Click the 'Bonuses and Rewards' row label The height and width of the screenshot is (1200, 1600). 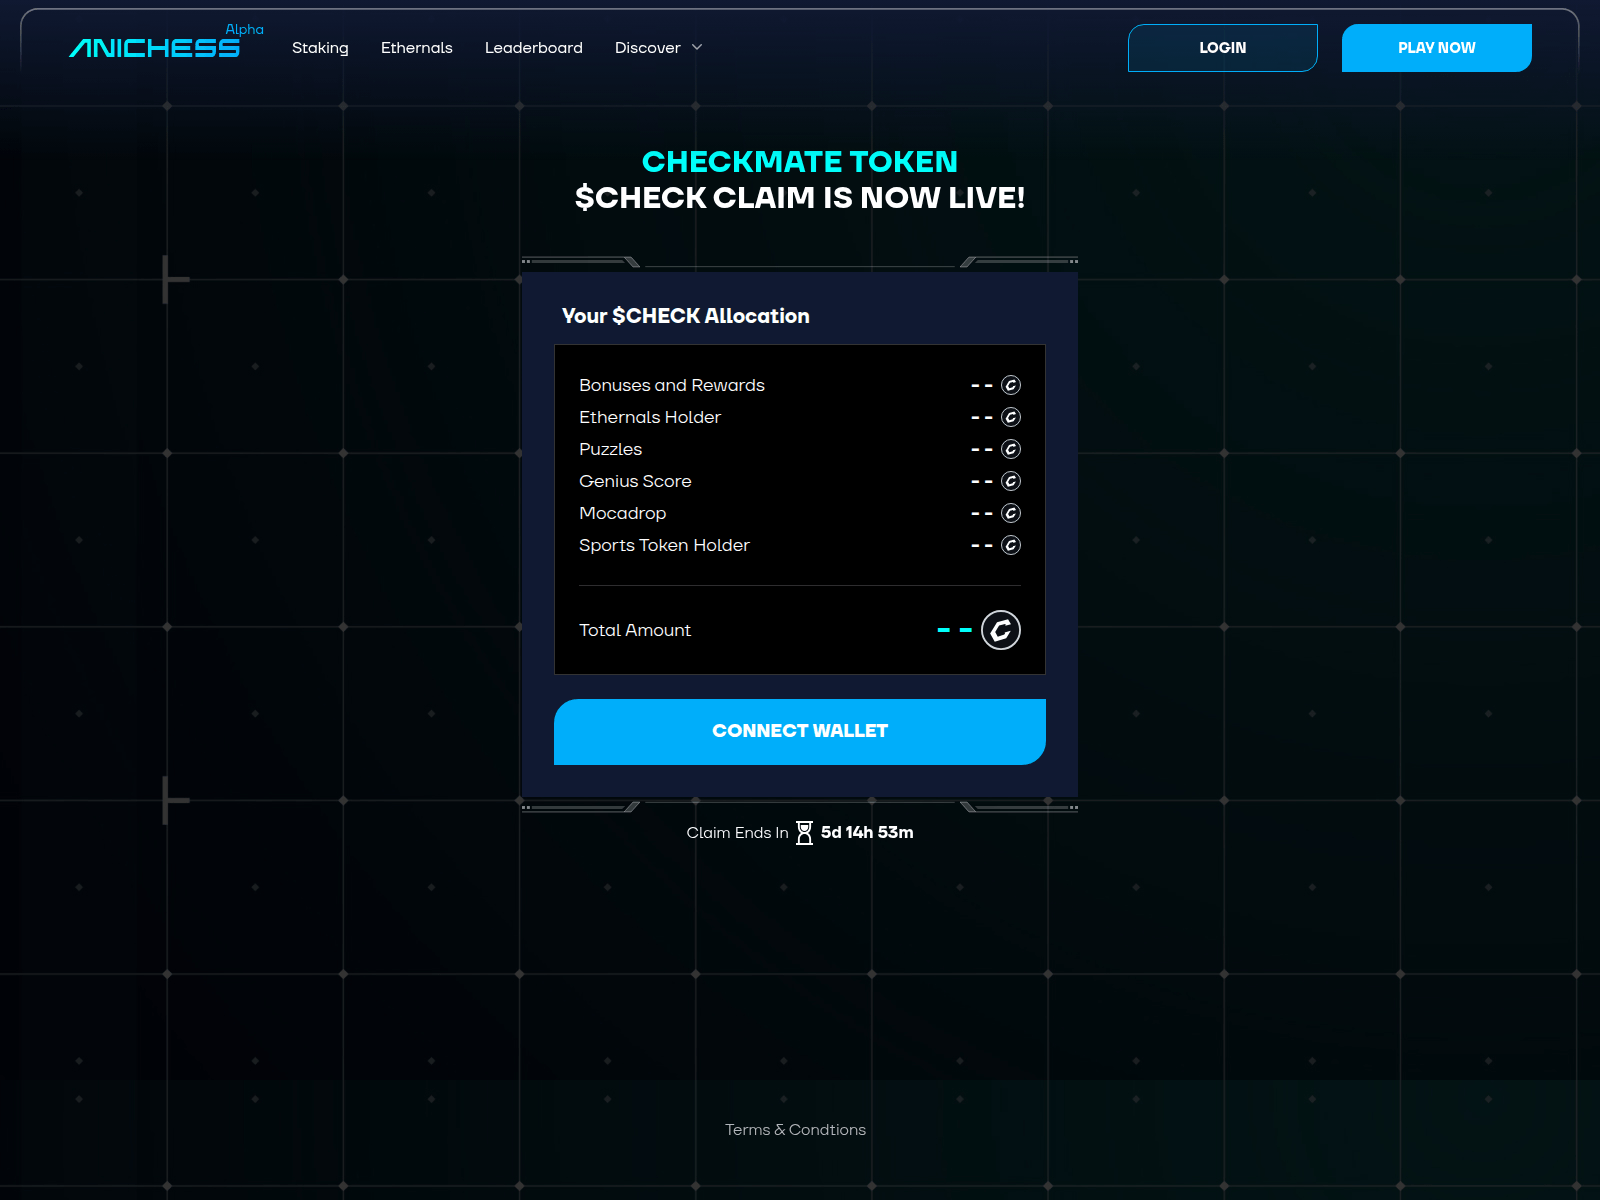[x=672, y=385]
